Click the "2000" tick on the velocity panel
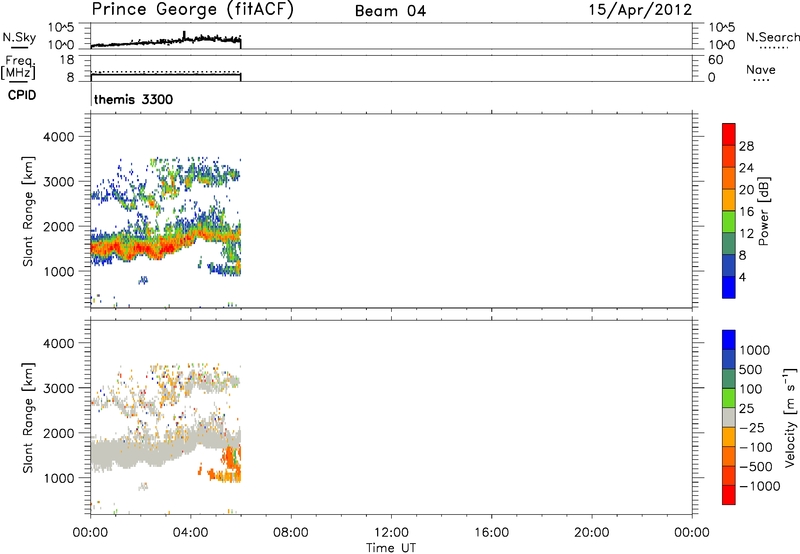 59,433
